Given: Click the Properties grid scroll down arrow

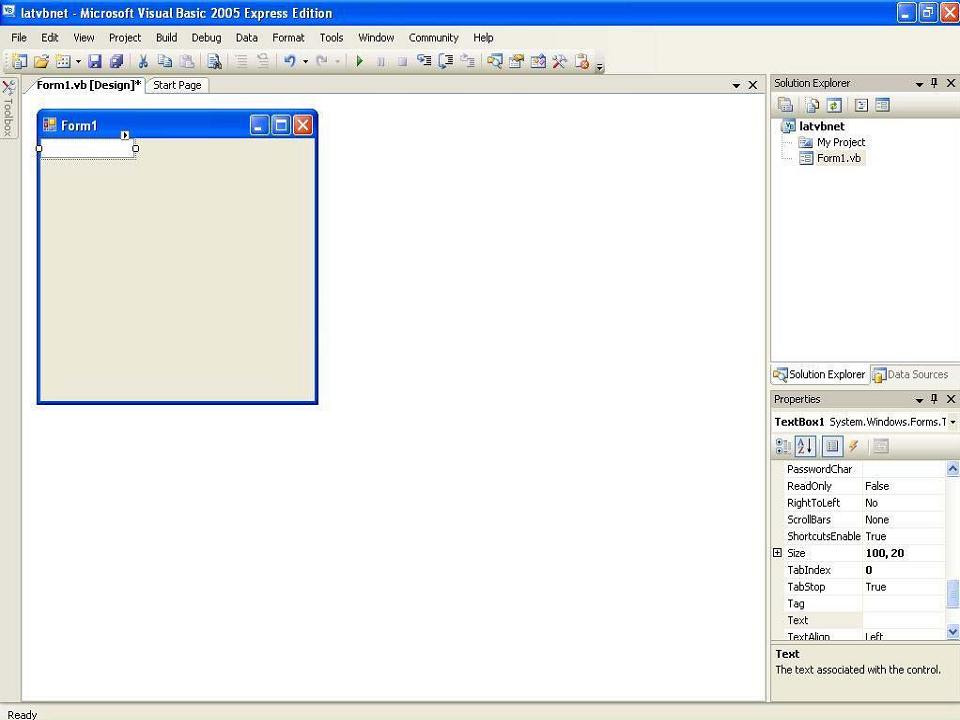Looking at the screenshot, I should tap(952, 631).
